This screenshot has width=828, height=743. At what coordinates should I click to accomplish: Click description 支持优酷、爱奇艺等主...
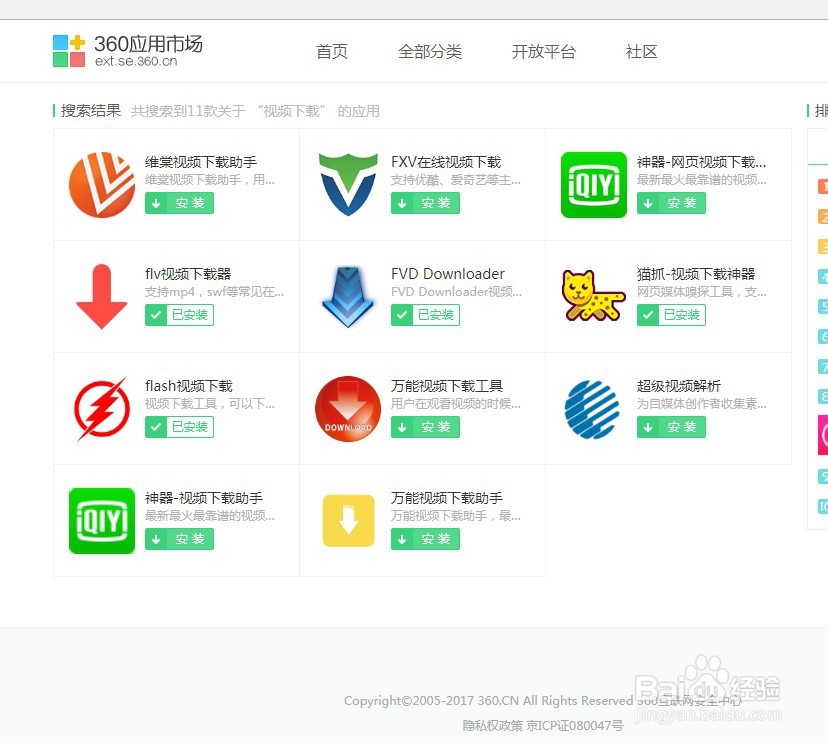[456, 180]
